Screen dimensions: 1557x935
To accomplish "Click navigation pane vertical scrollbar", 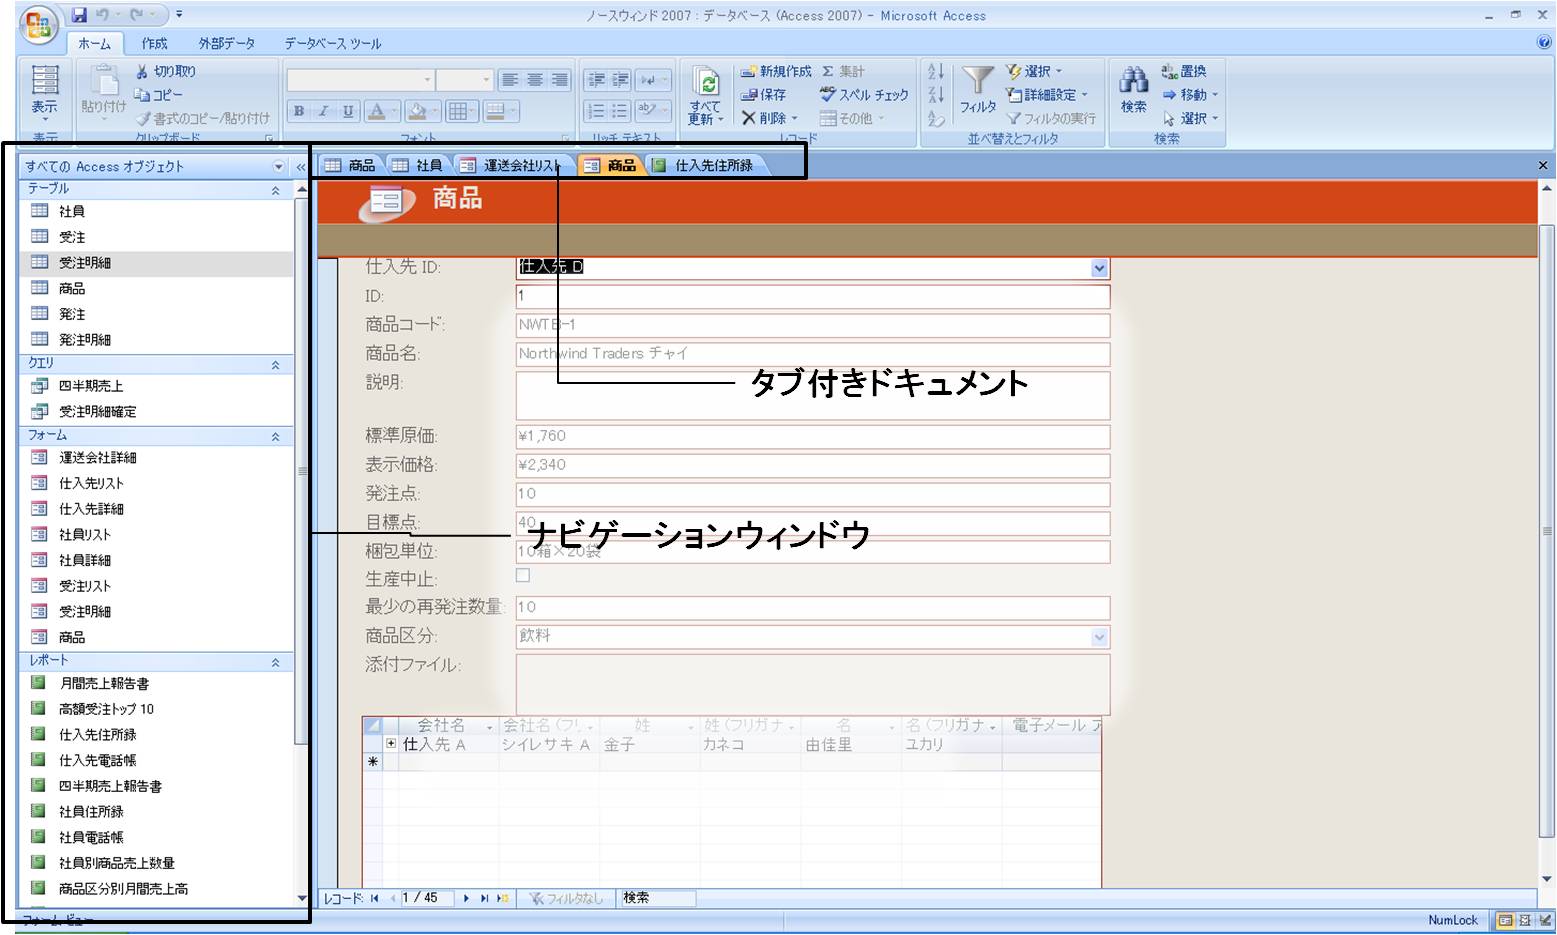I will click(x=302, y=470).
